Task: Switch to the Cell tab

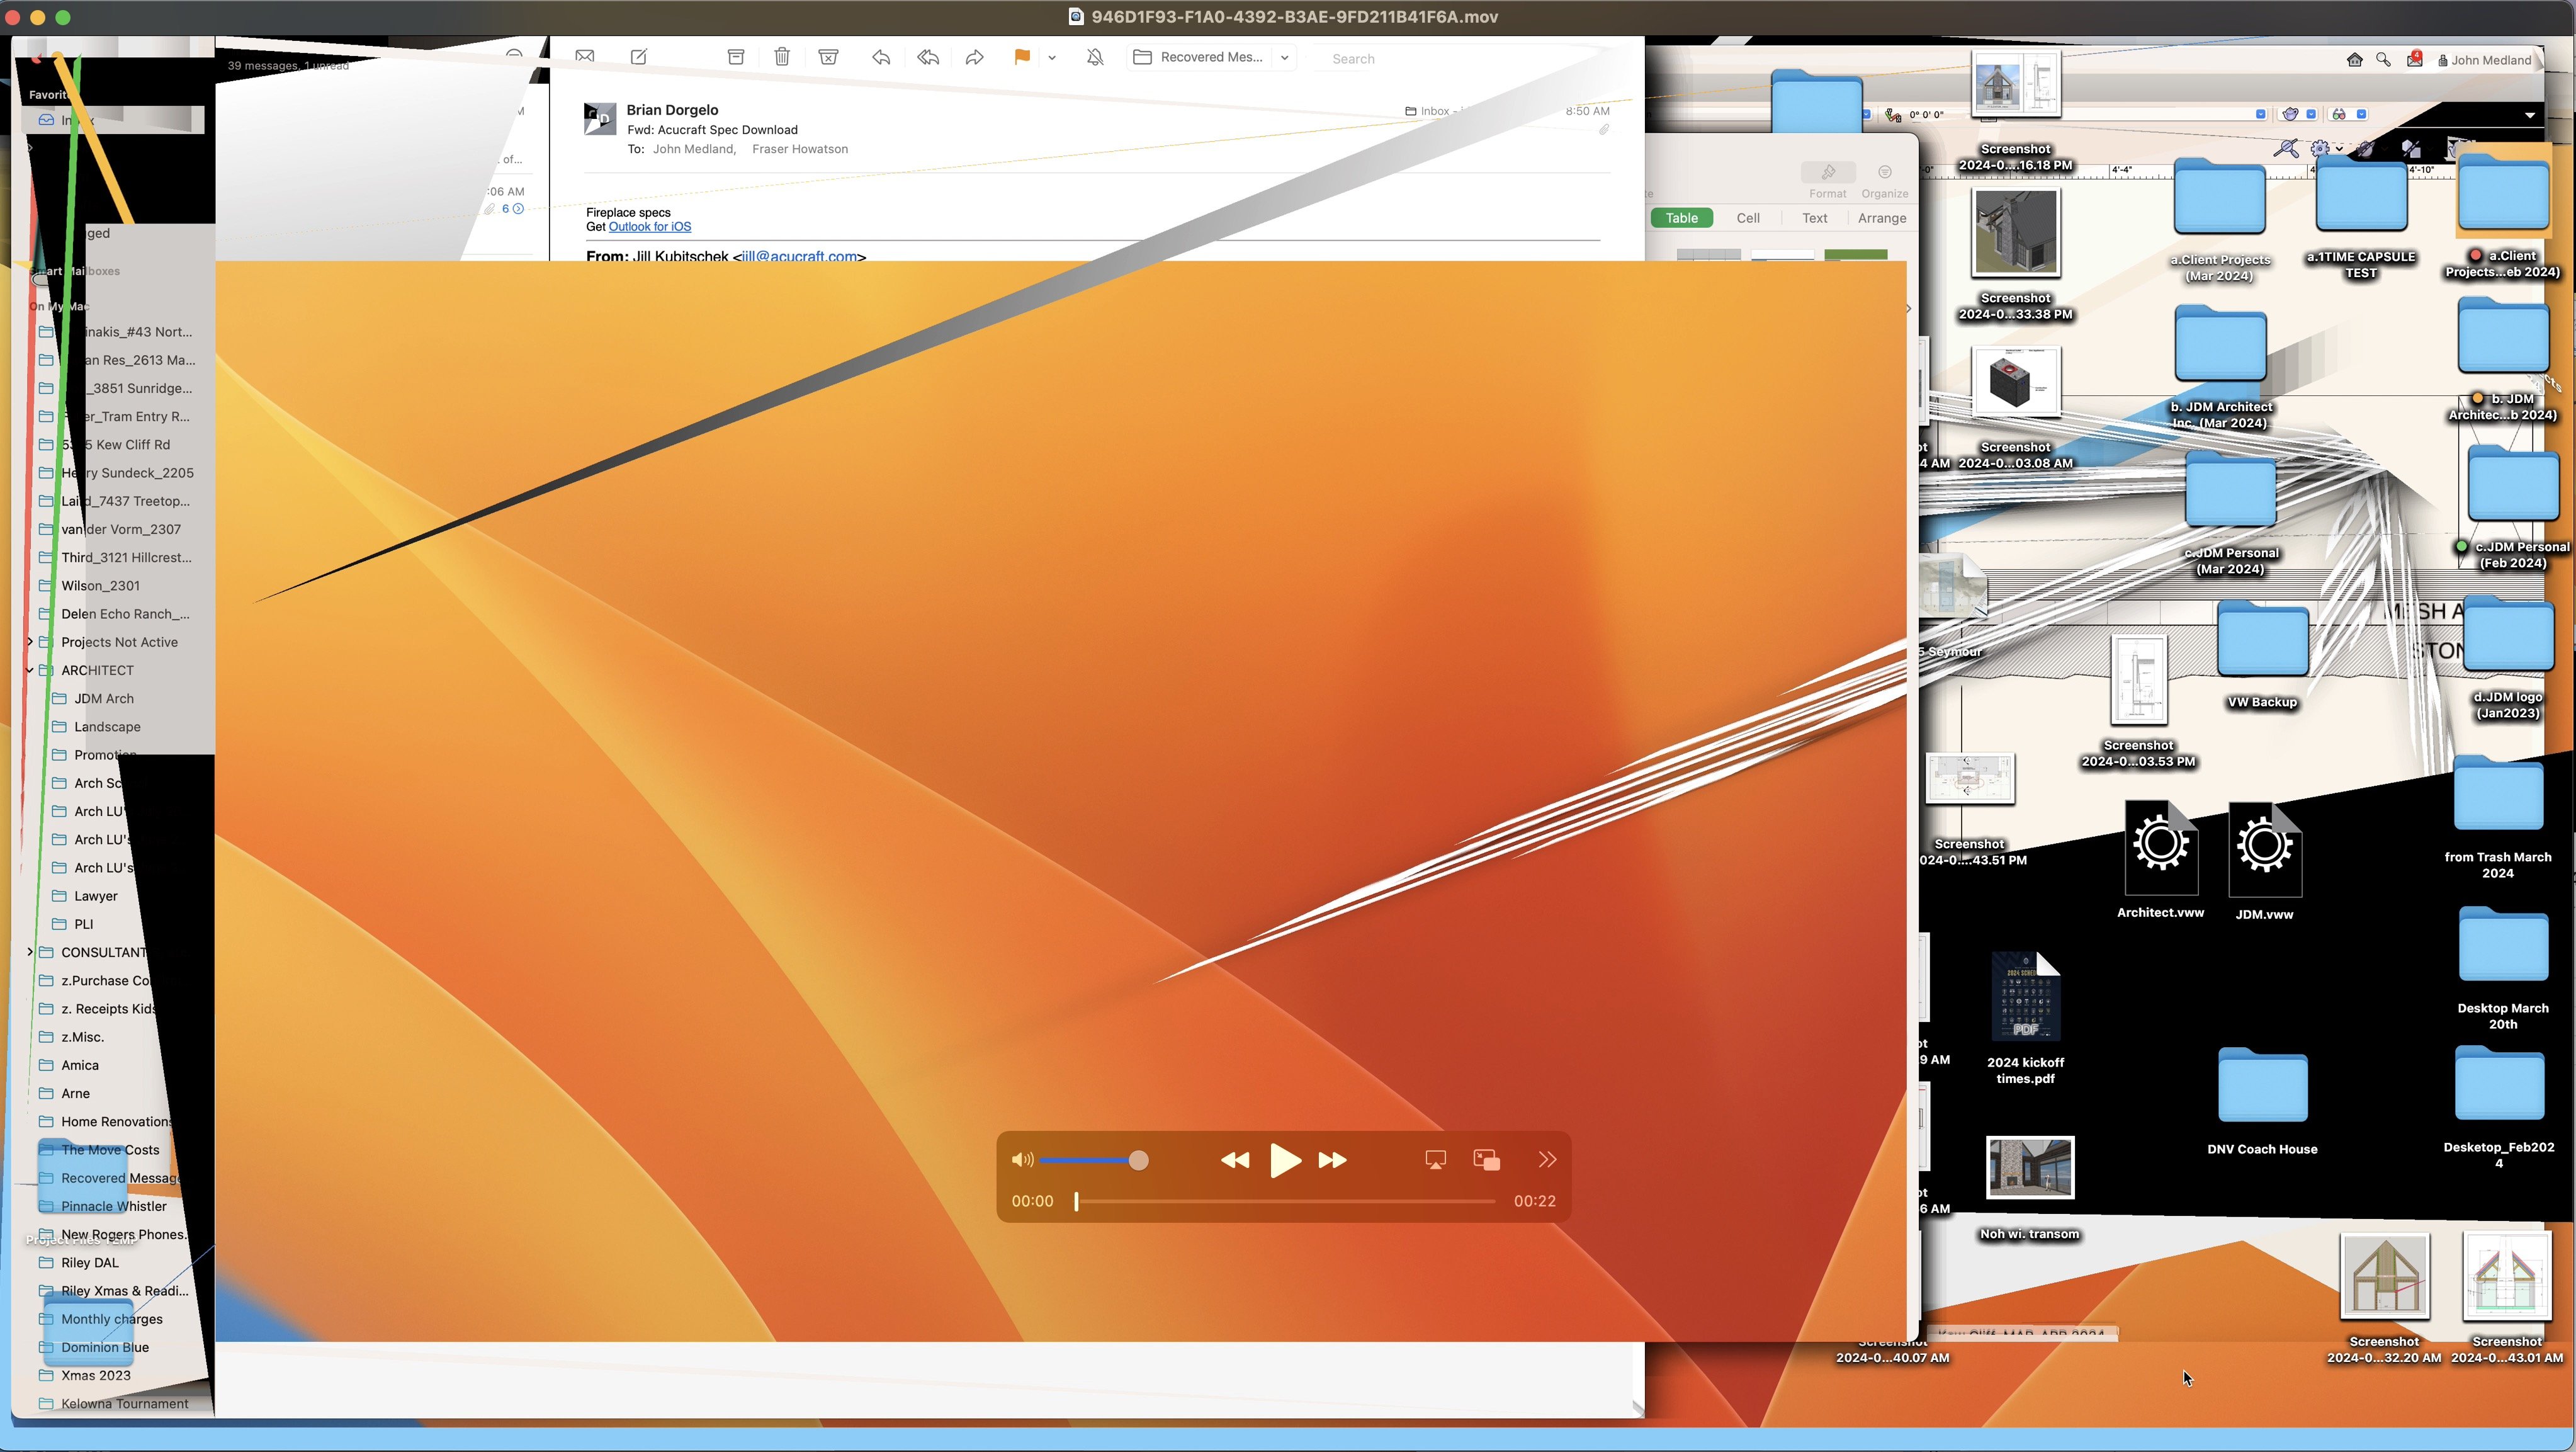Action: click(x=1748, y=218)
